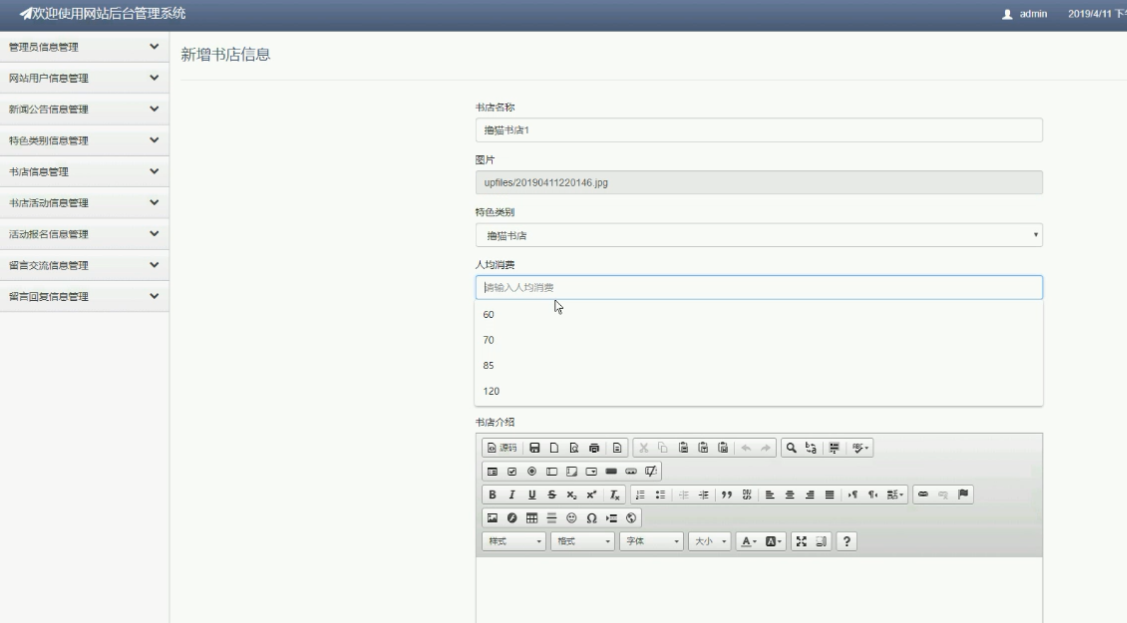Screen dimensions: 1127x623
Task: Open the editor help question mark icon
Action: pyautogui.click(x=847, y=541)
